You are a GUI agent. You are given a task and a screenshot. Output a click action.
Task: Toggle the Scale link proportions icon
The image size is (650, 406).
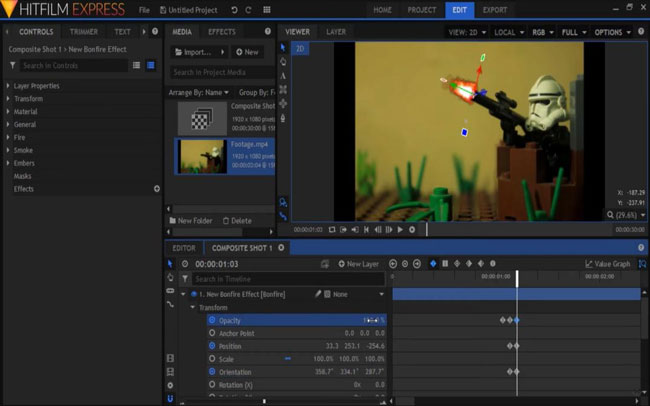click(288, 358)
